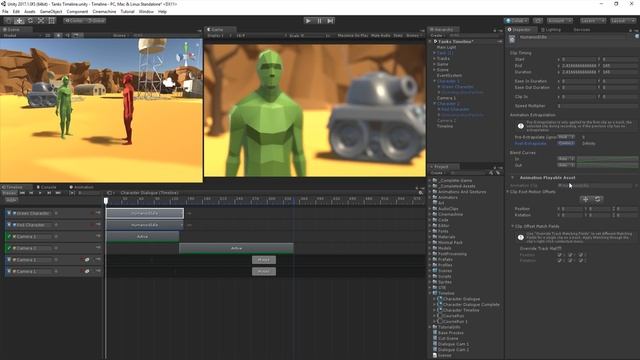Screen dimensions: 640x360
Task: Select Character Dialogue Complete asset
Action: [x=468, y=304]
